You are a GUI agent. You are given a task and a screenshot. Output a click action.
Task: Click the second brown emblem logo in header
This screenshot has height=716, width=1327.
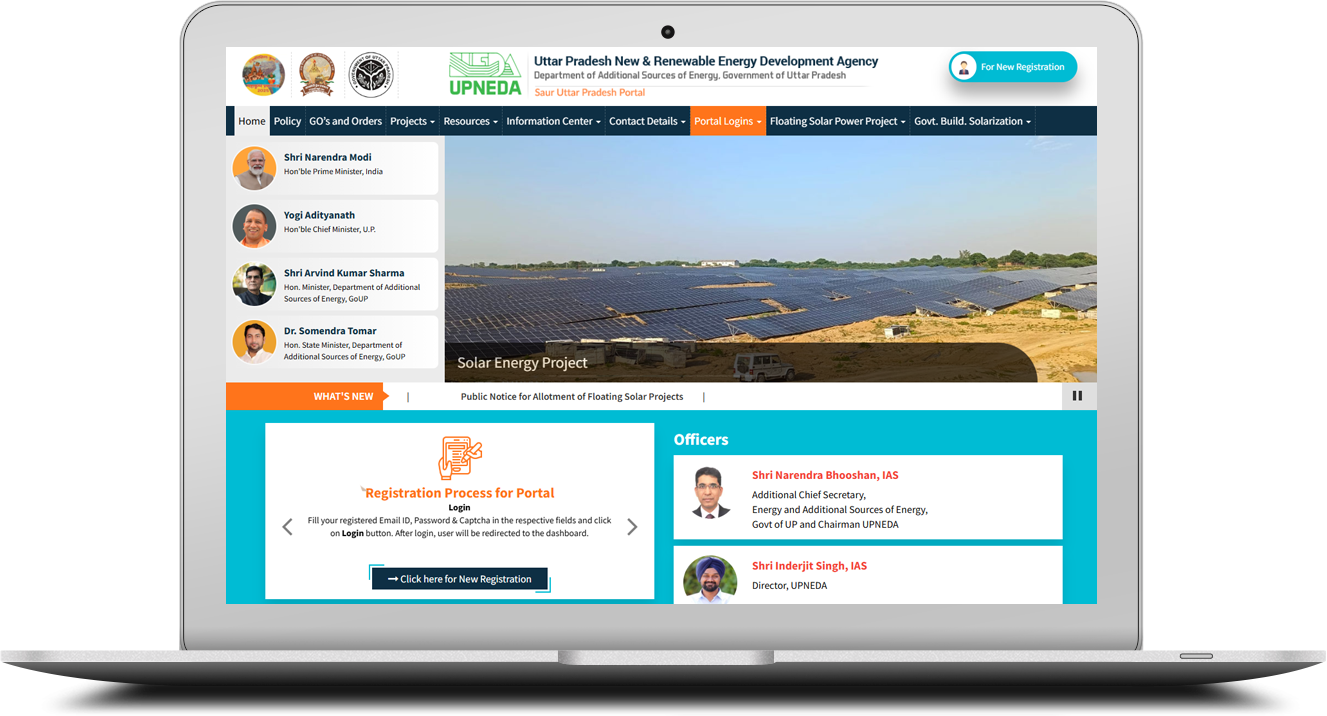point(317,75)
